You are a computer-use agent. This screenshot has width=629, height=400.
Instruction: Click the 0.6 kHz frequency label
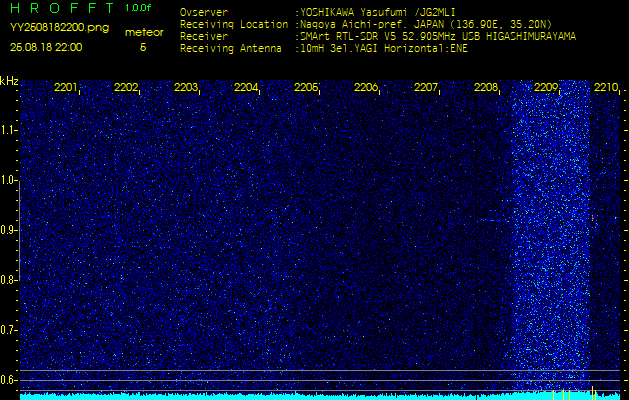pos(9,380)
